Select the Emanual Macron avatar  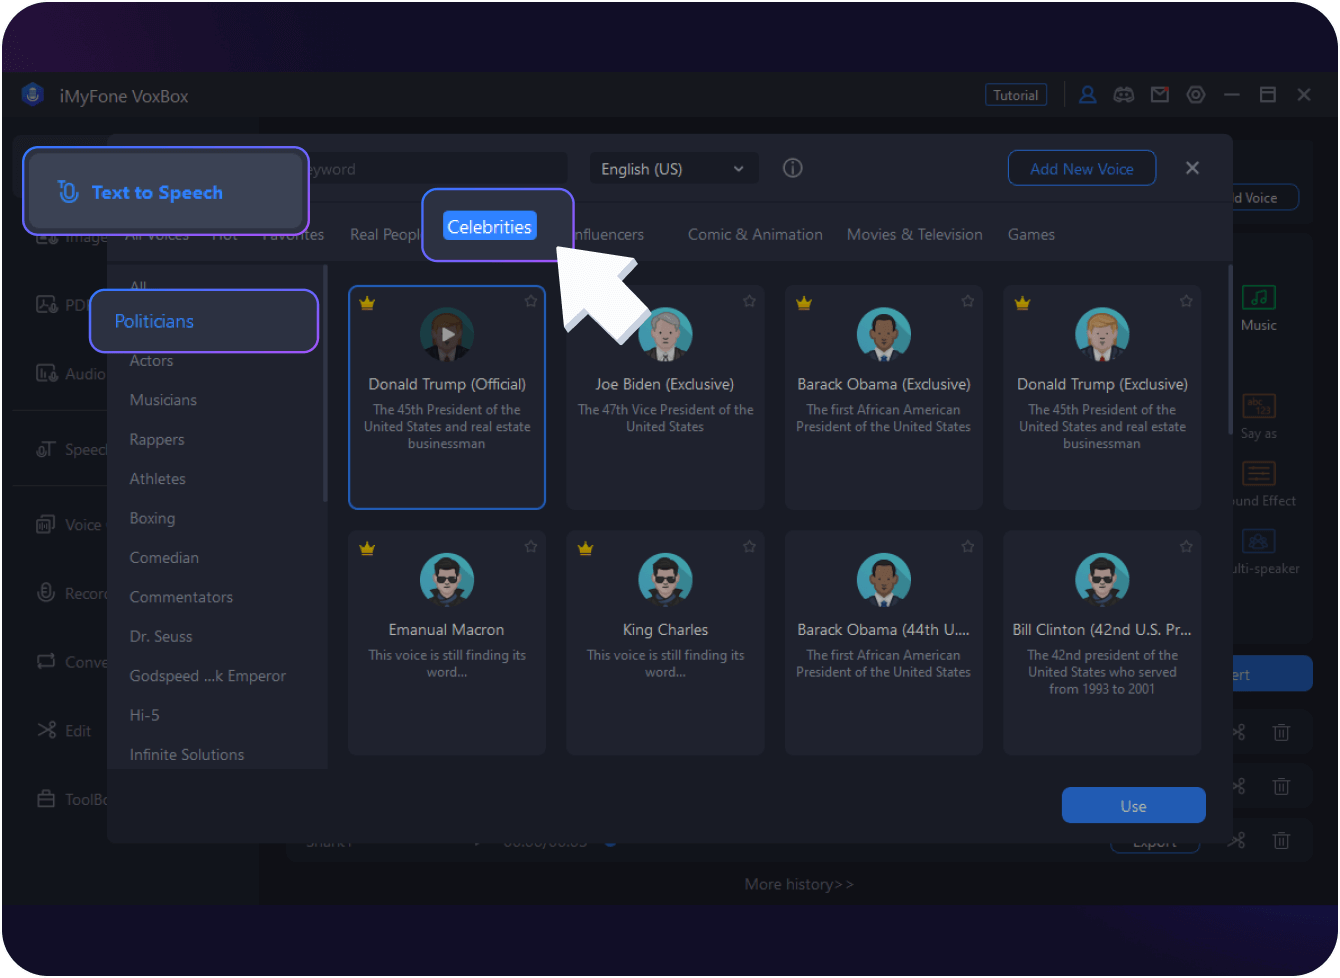447,580
